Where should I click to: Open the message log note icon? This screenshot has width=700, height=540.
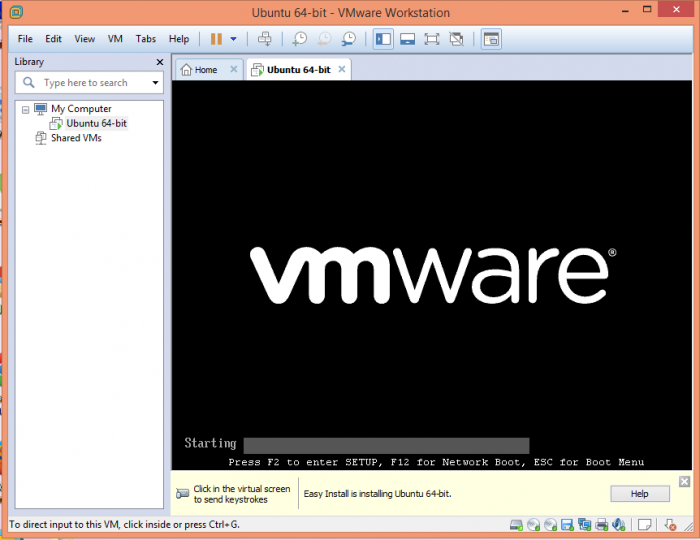[644, 525]
